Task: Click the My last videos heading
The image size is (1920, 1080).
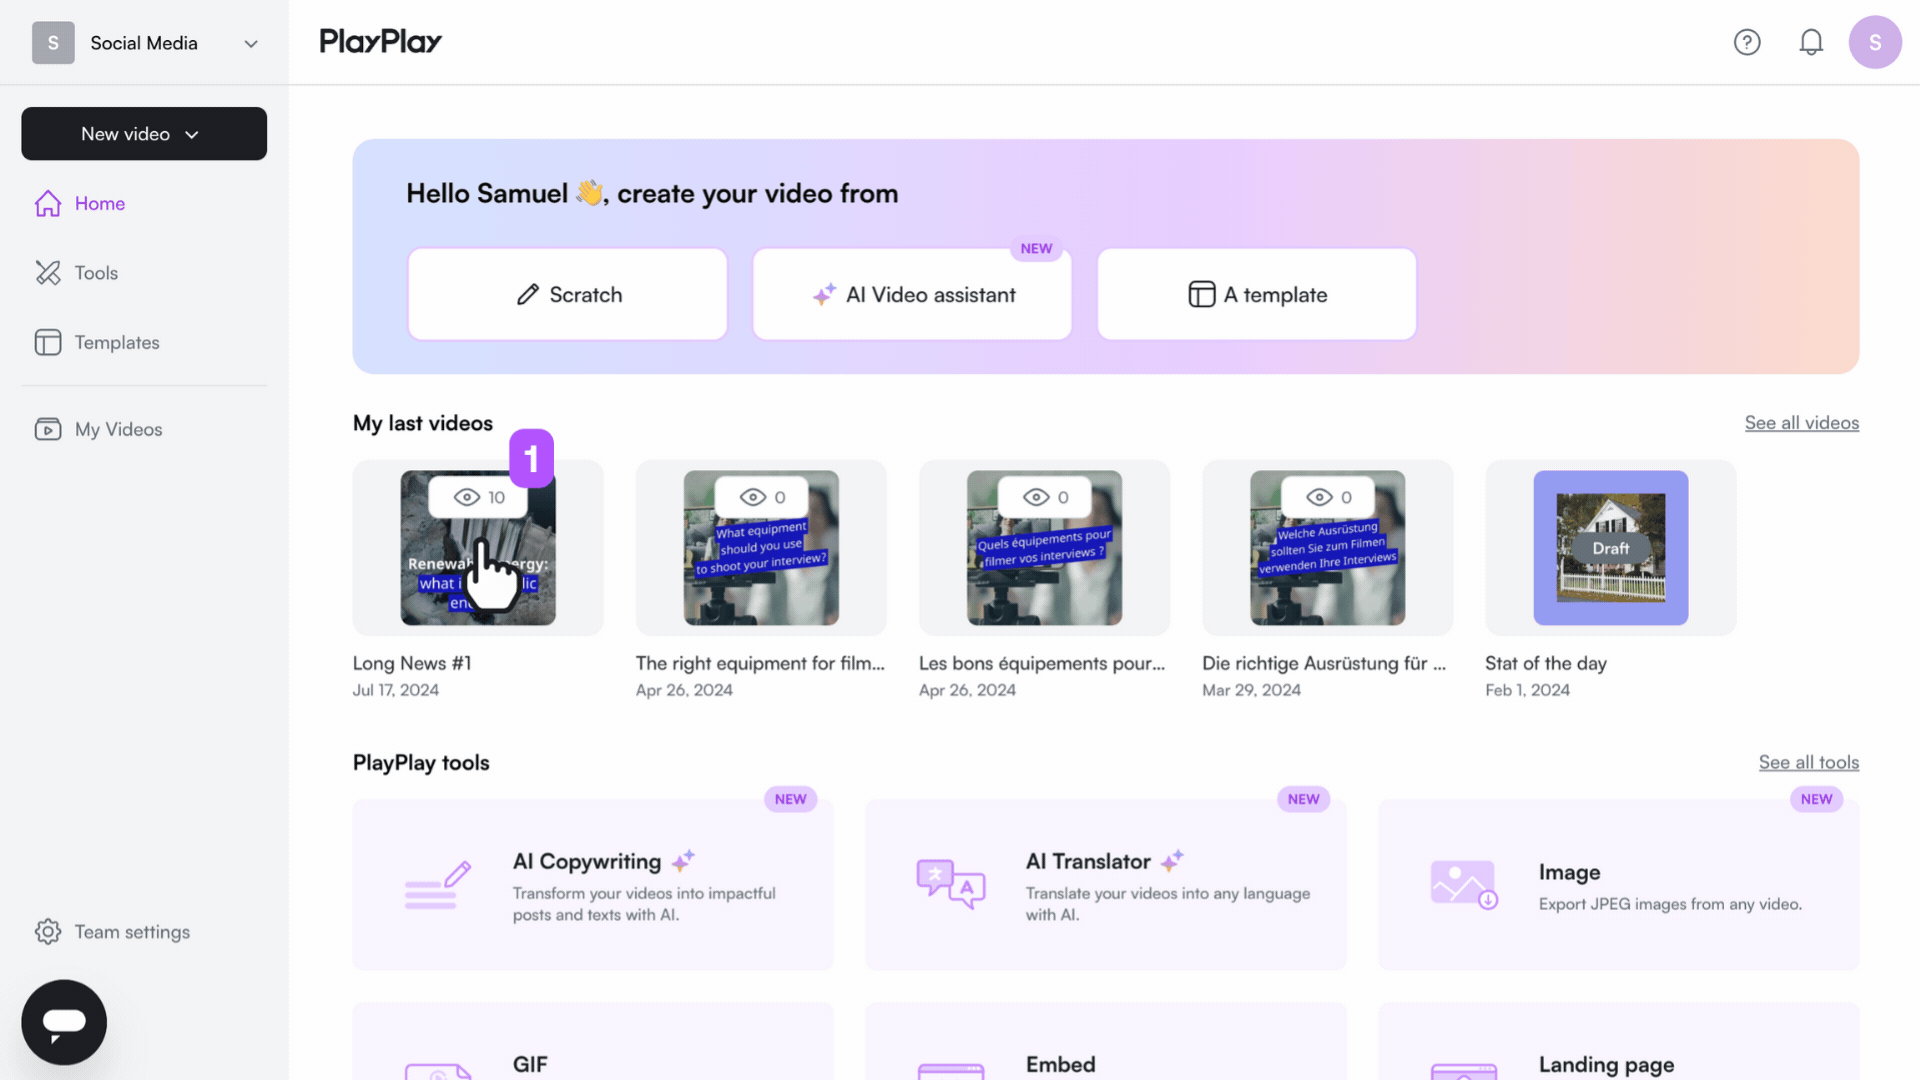Action: (423, 423)
